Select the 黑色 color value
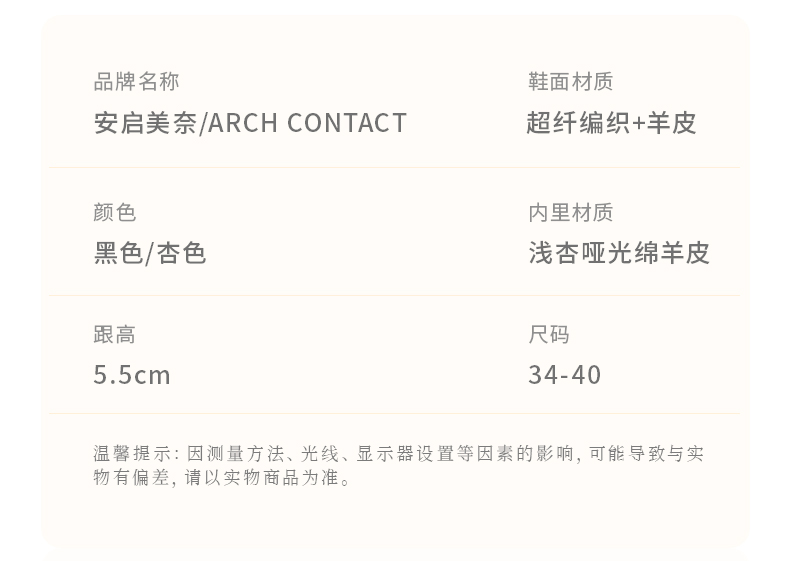 [118, 253]
